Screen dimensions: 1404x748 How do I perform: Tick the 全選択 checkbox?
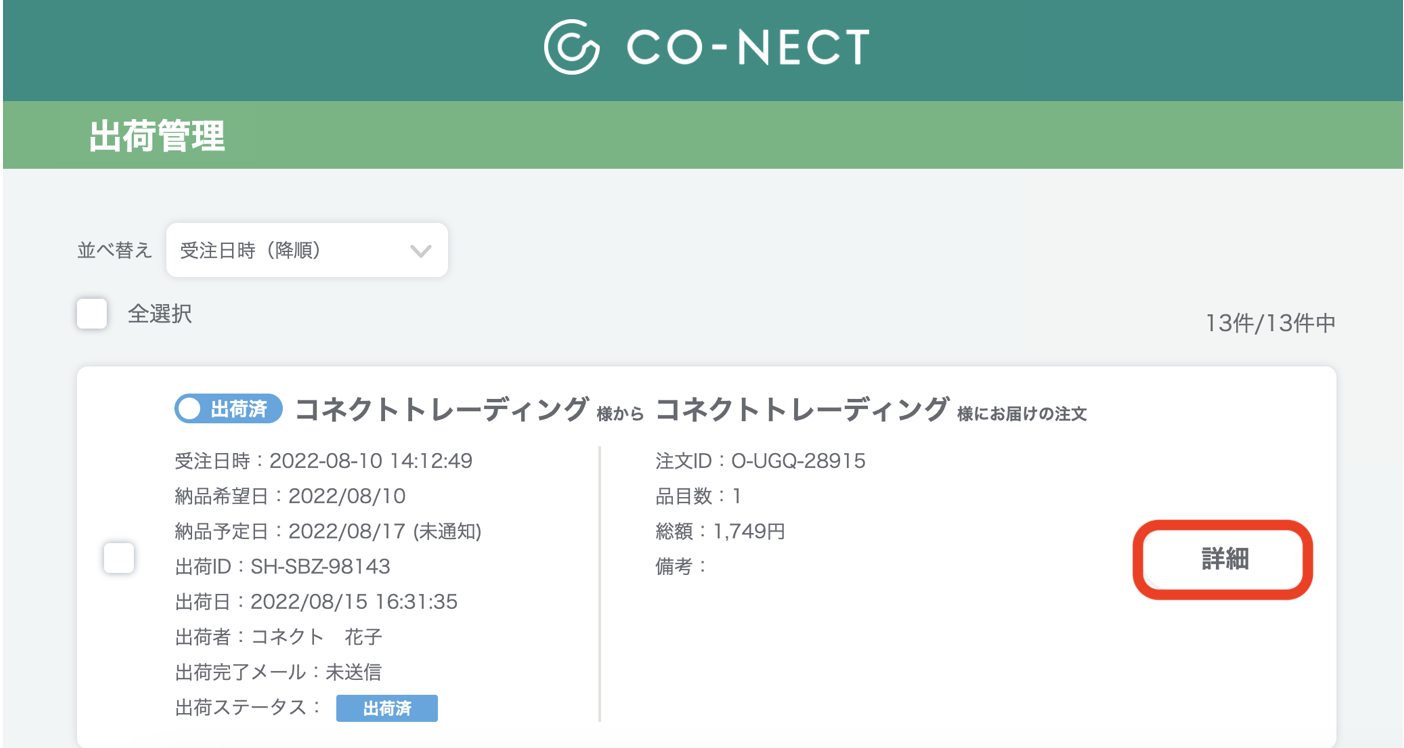coord(92,314)
